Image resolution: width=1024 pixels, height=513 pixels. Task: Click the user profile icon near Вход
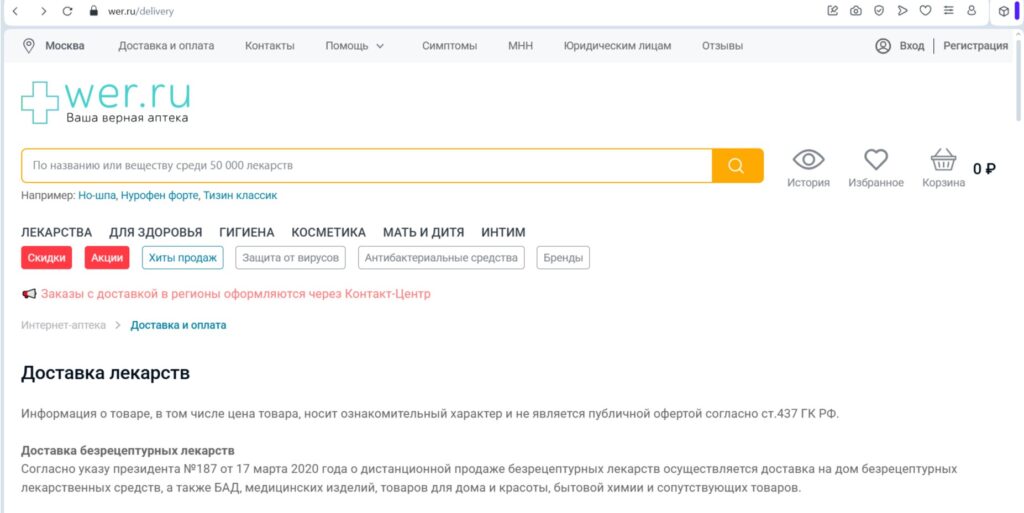883,46
